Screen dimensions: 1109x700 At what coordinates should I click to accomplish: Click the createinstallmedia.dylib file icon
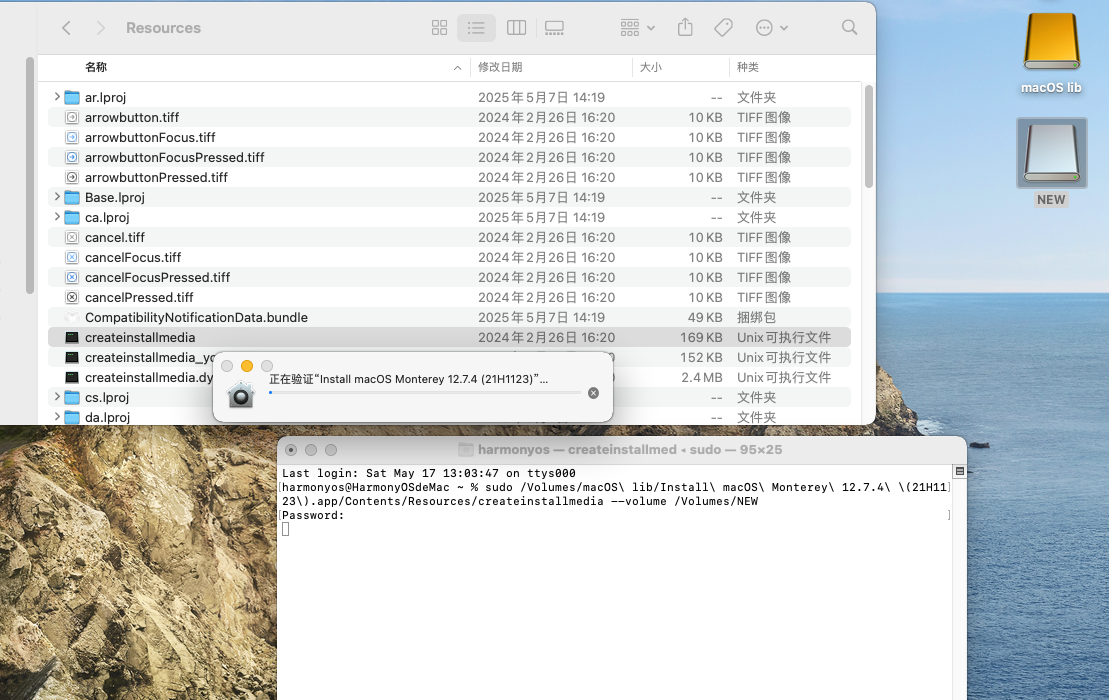click(72, 377)
